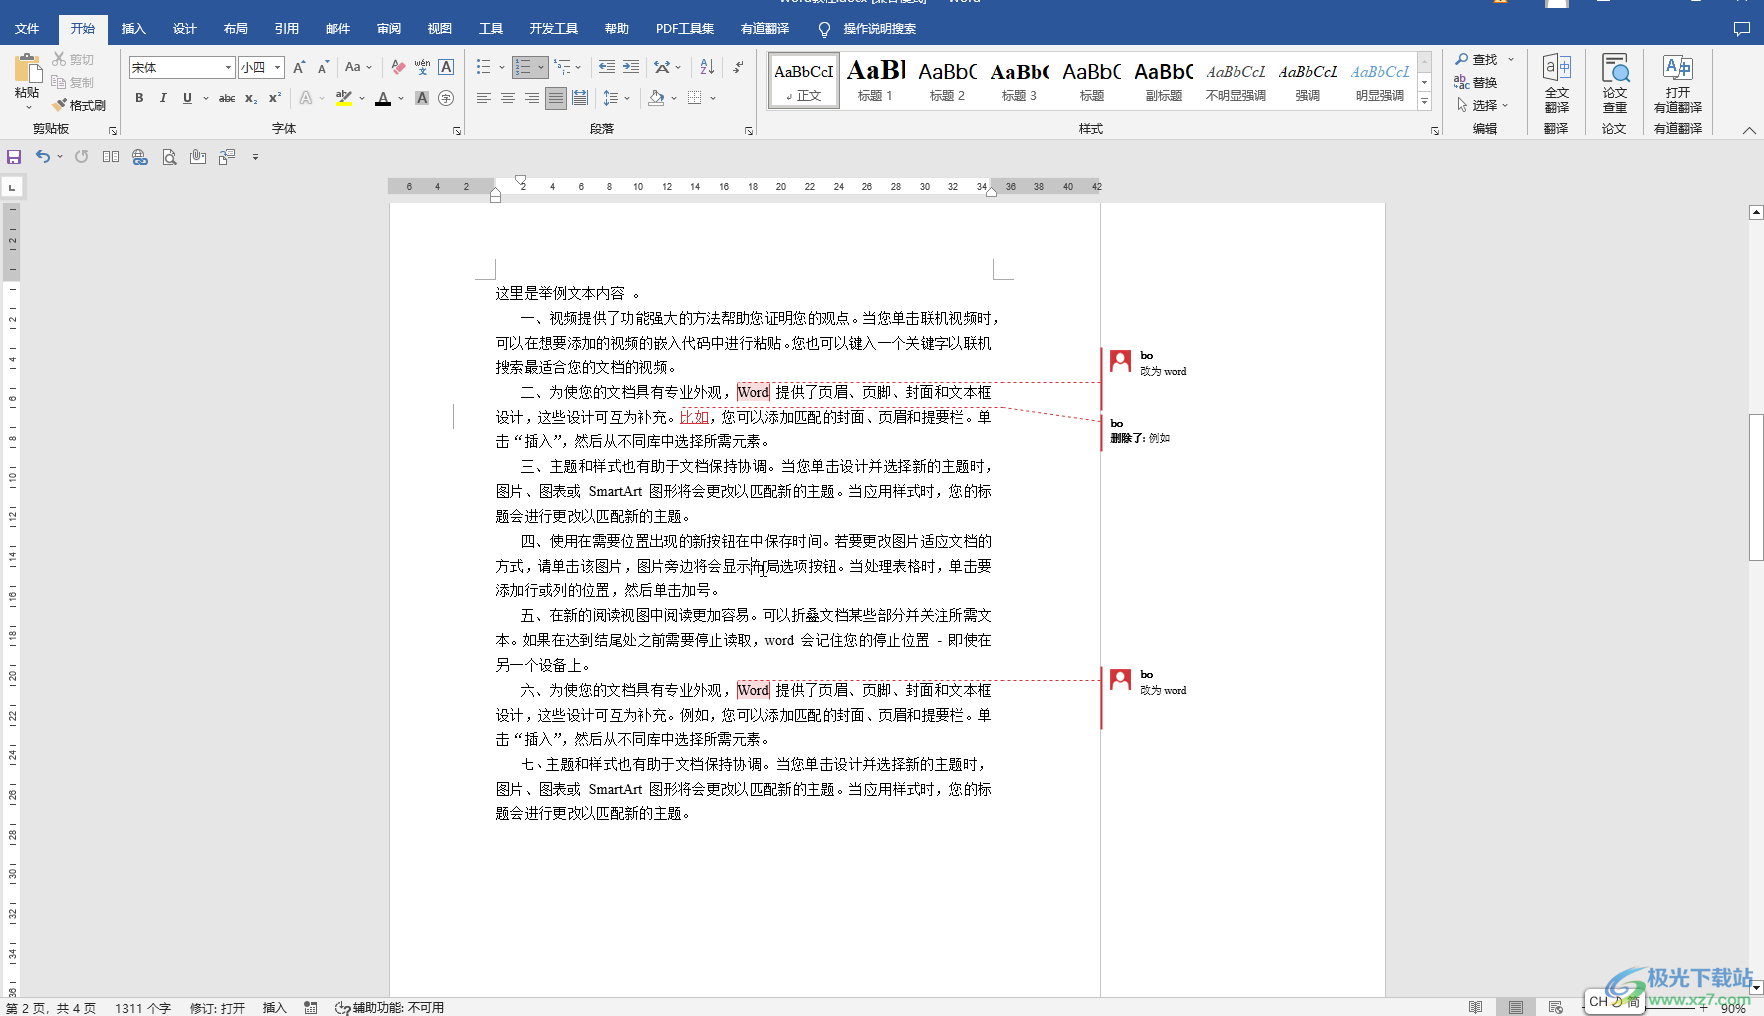
Task: Apply superscript with the x² icon
Action: point(275,98)
